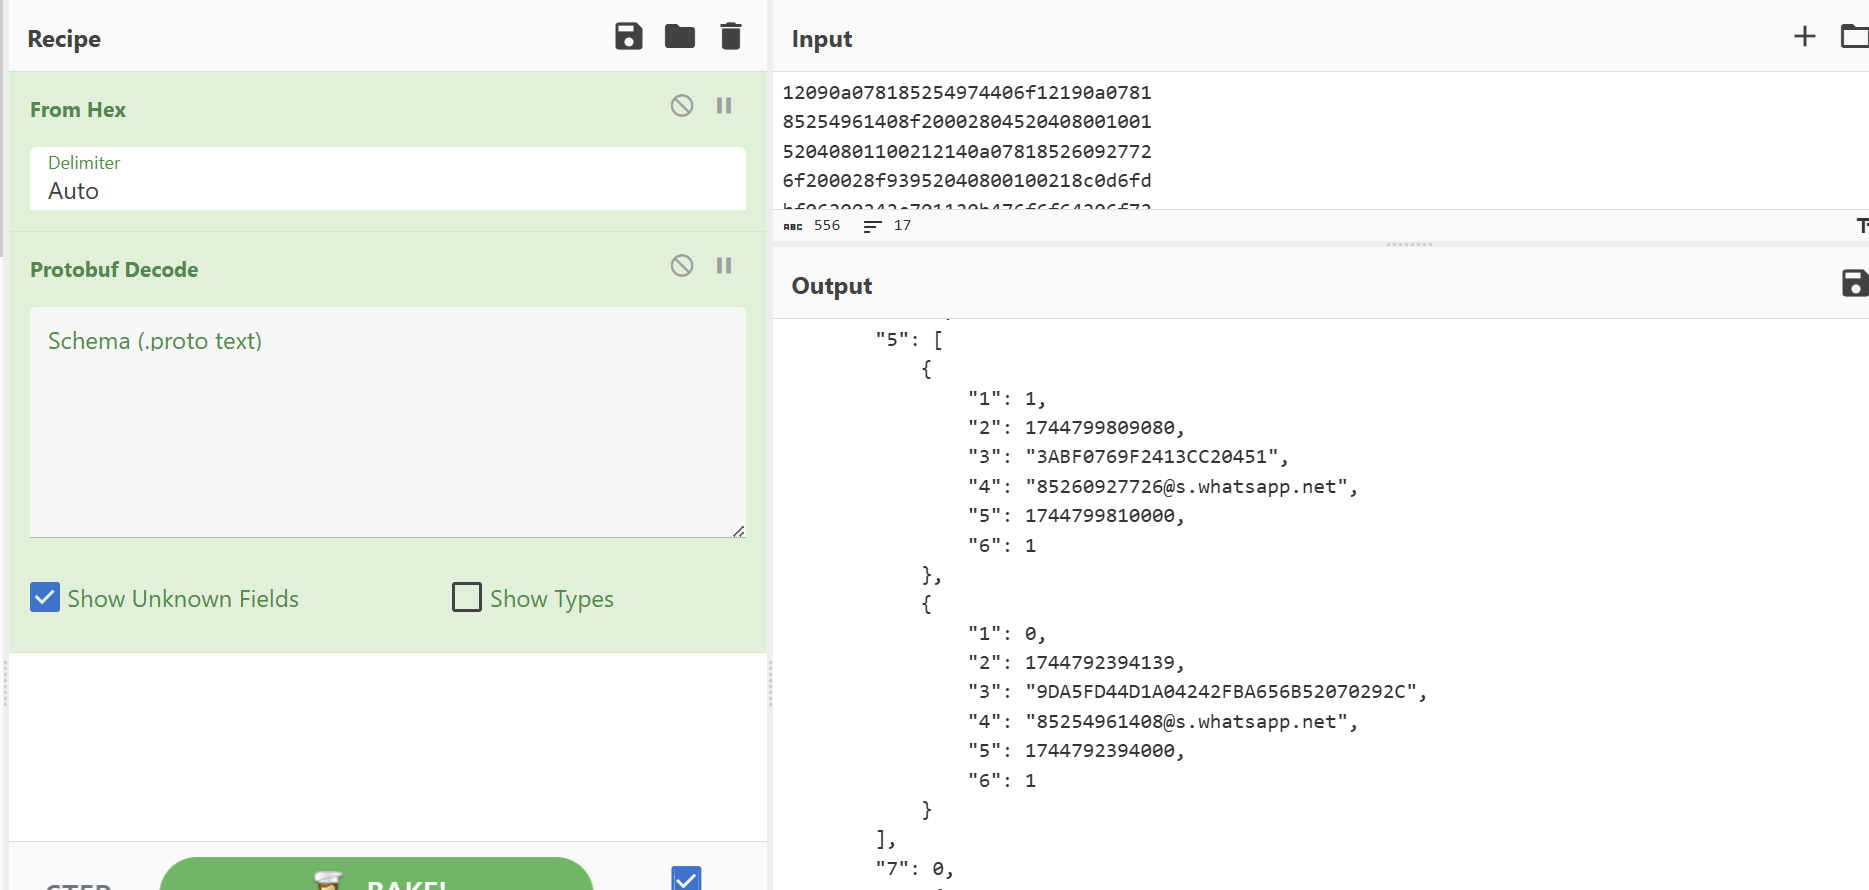The image size is (1869, 890).
Task: Enable the Show Types checkbox
Action: click(x=467, y=598)
